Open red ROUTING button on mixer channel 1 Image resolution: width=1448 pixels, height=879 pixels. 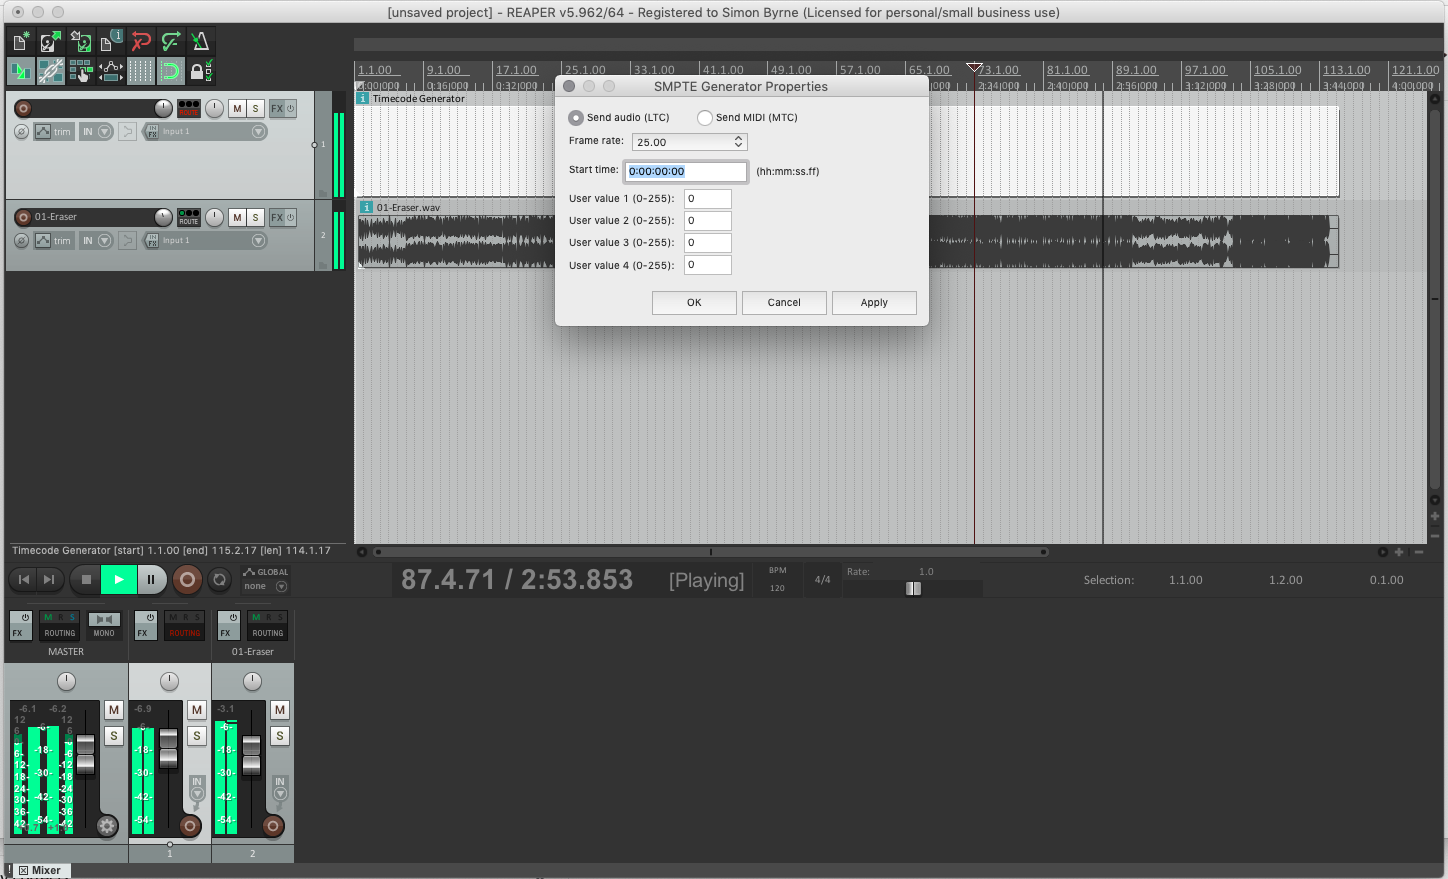(185, 625)
